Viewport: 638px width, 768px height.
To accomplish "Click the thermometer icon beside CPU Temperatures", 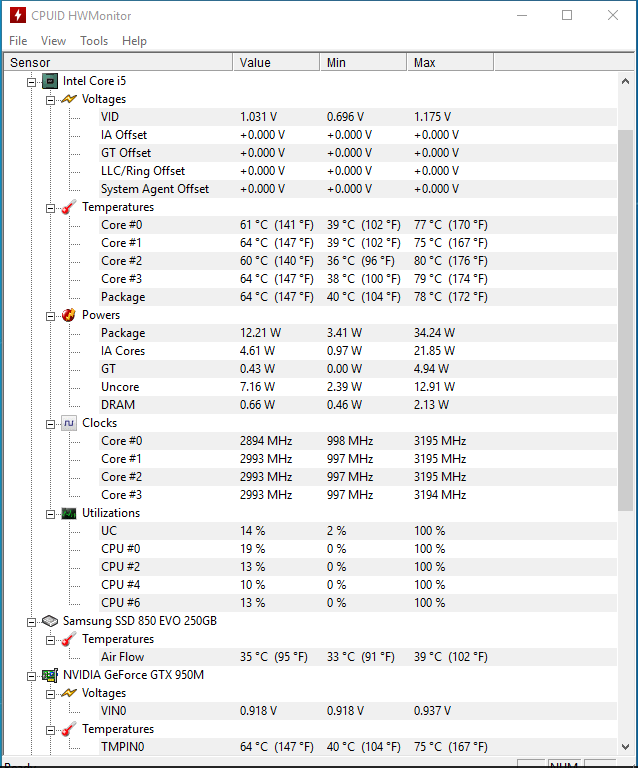I will 69,207.
